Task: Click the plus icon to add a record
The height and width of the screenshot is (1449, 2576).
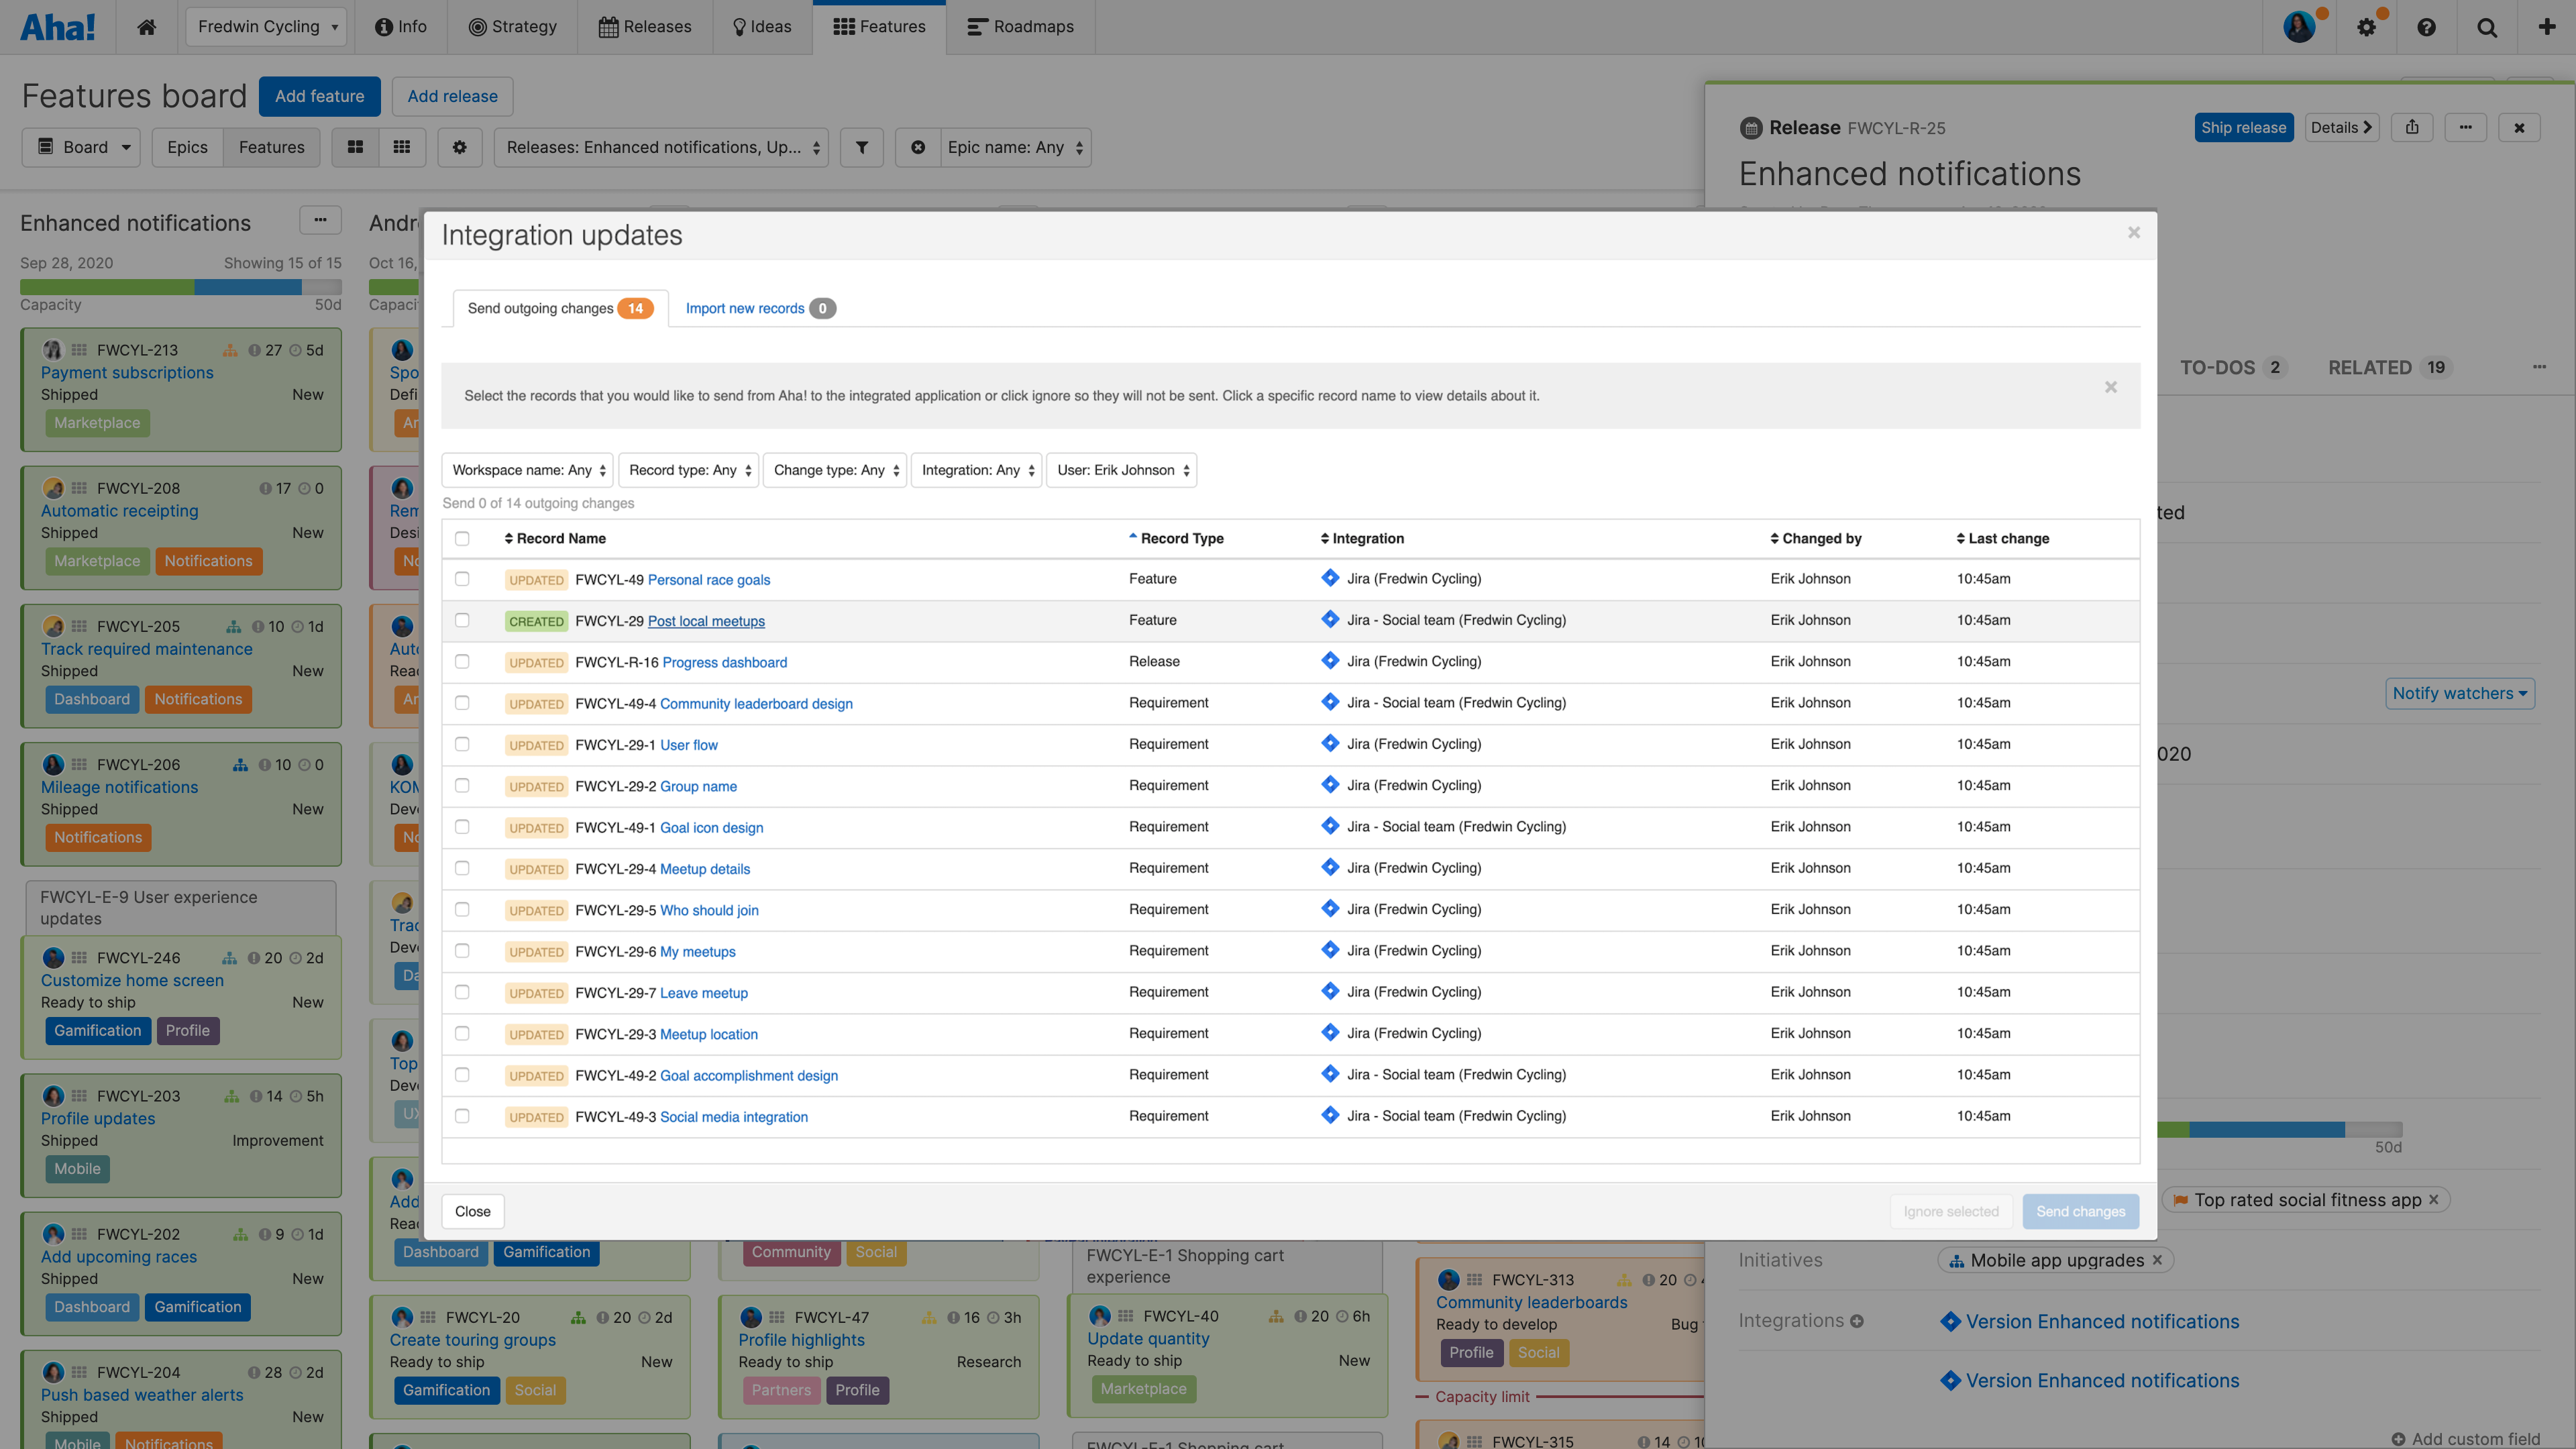Action: (x=2547, y=27)
